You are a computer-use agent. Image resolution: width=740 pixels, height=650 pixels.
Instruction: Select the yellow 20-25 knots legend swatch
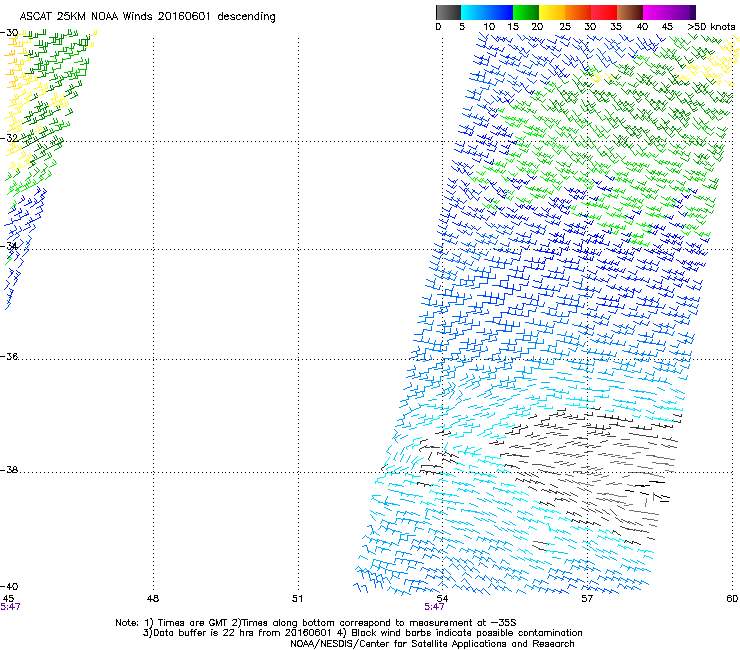[x=552, y=12]
